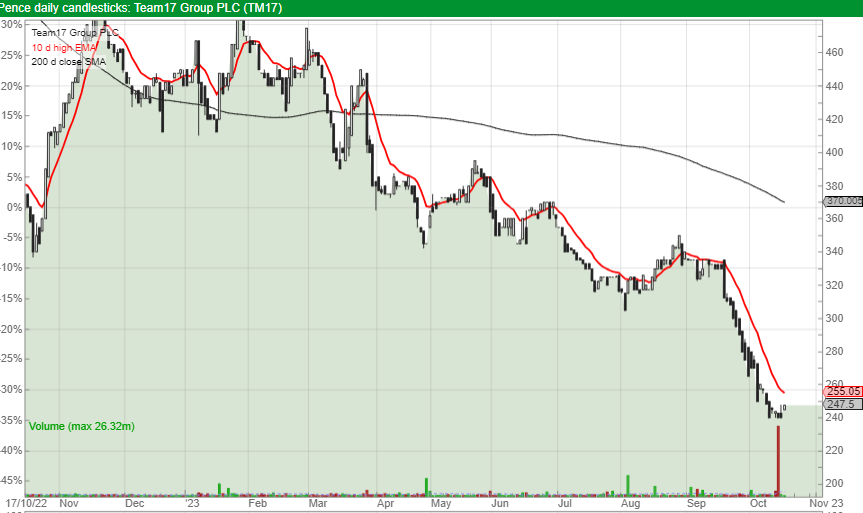863x513 pixels.
Task: Click the chart title Team17 Group PLC (TM17)
Action: [208, 8]
